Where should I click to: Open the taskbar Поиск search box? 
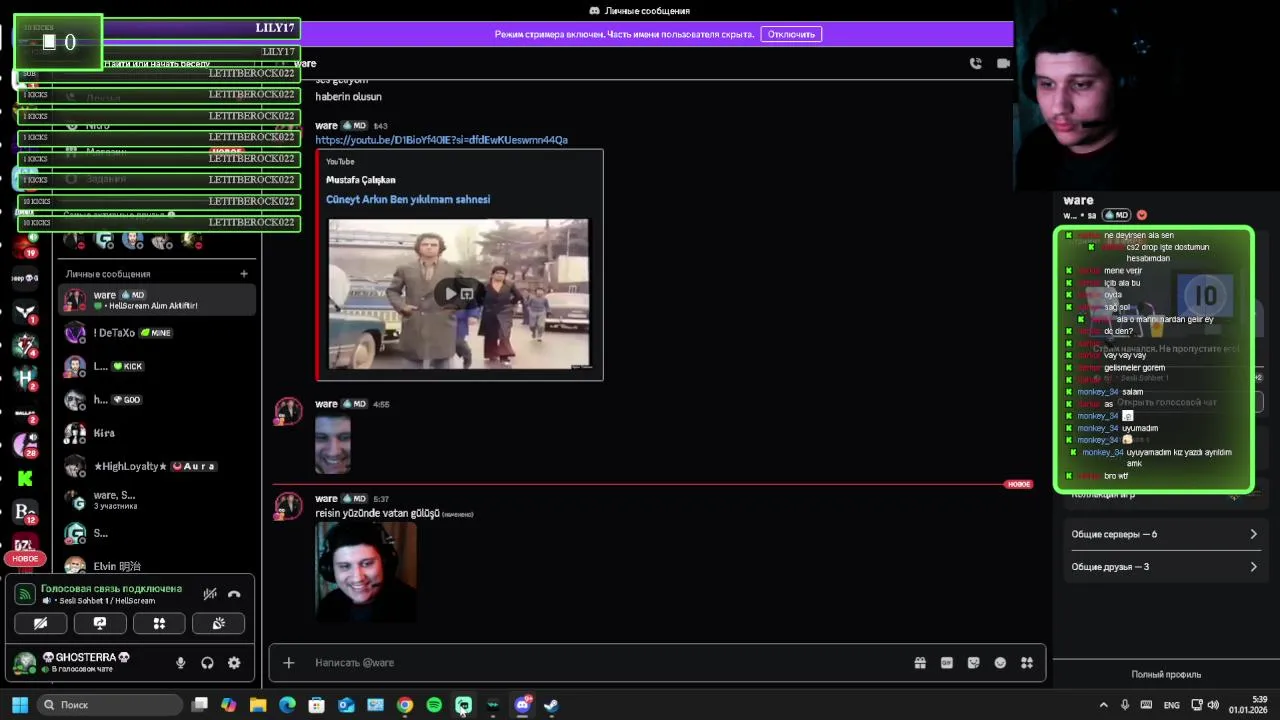click(110, 705)
